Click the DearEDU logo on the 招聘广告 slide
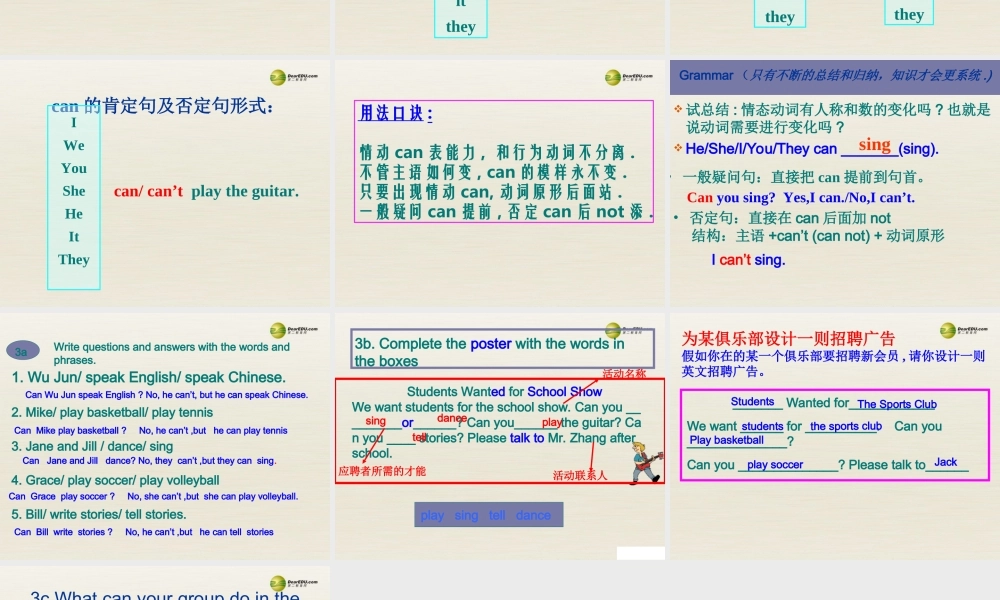1000x600 pixels. click(945, 328)
